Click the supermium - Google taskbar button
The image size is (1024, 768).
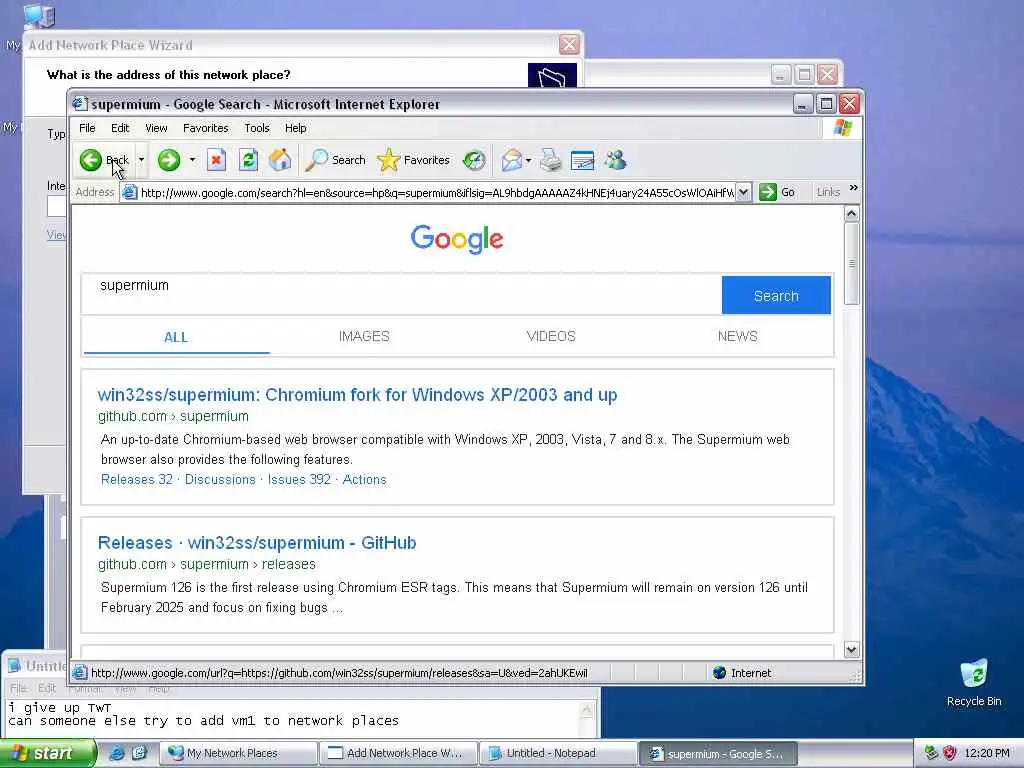[x=717, y=754]
